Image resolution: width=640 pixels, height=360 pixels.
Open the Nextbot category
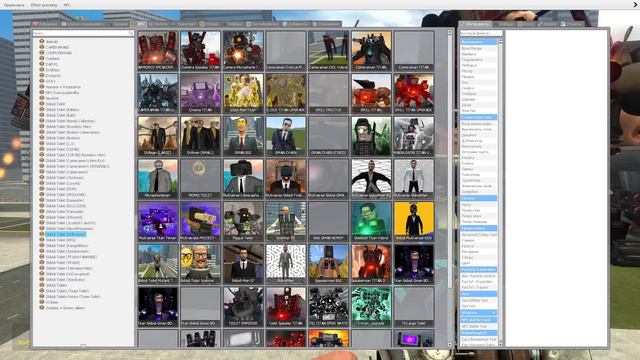point(52,98)
